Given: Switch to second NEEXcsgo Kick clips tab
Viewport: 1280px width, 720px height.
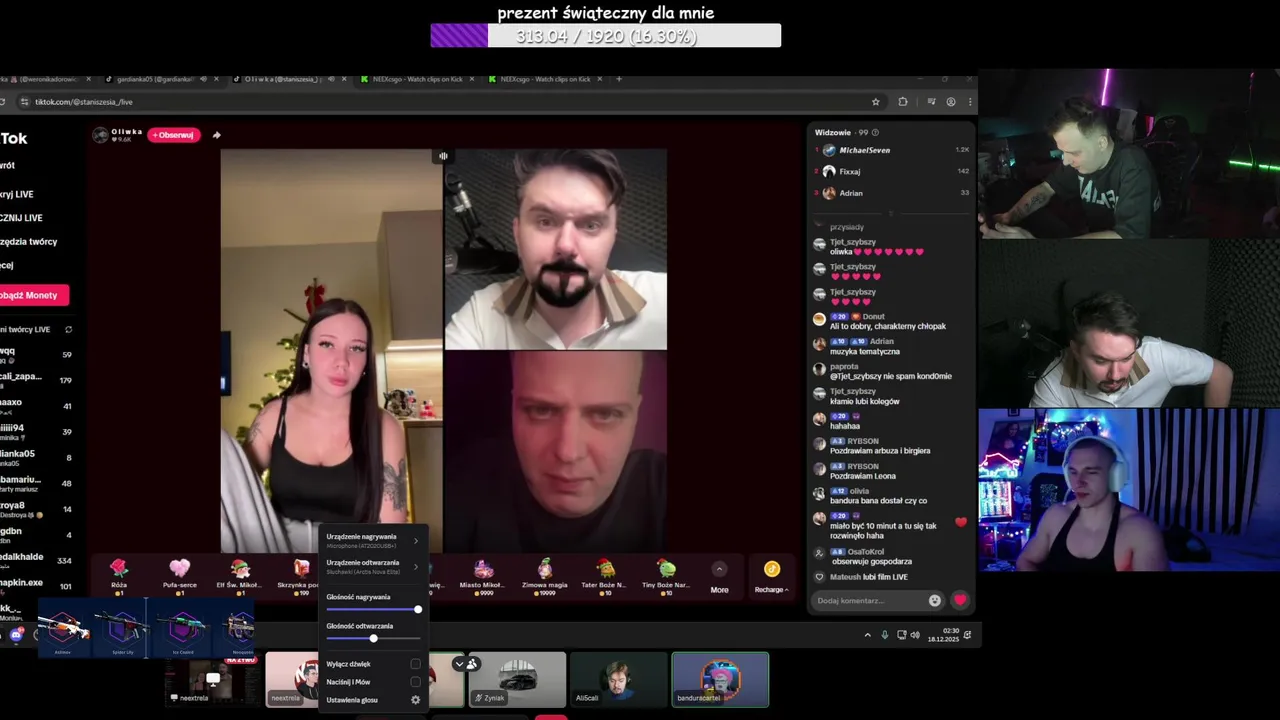Looking at the screenshot, I should click(545, 79).
